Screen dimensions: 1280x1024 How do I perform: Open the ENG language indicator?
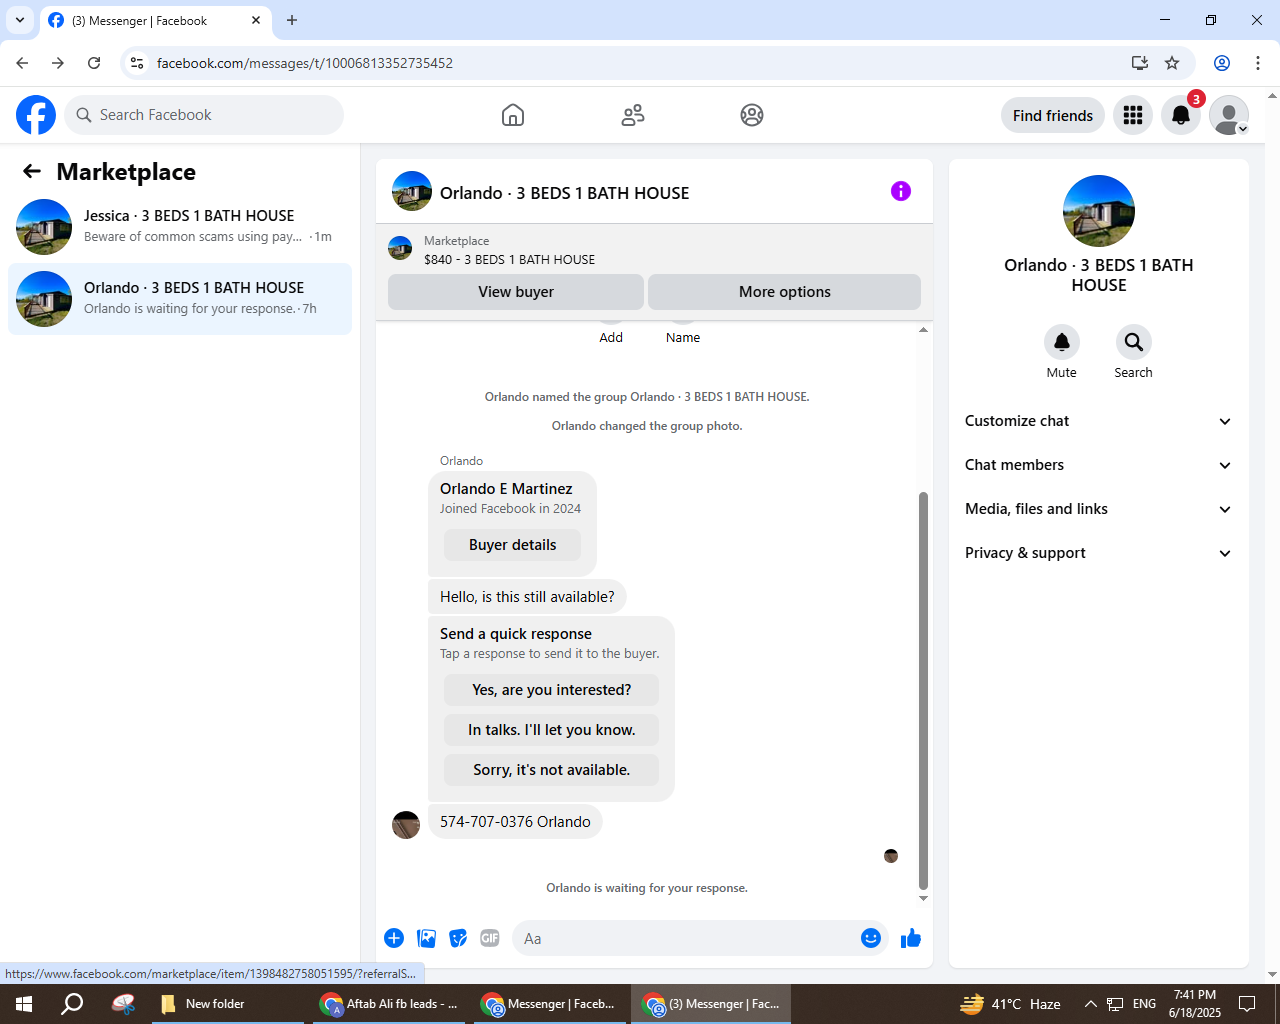pyautogui.click(x=1145, y=1004)
